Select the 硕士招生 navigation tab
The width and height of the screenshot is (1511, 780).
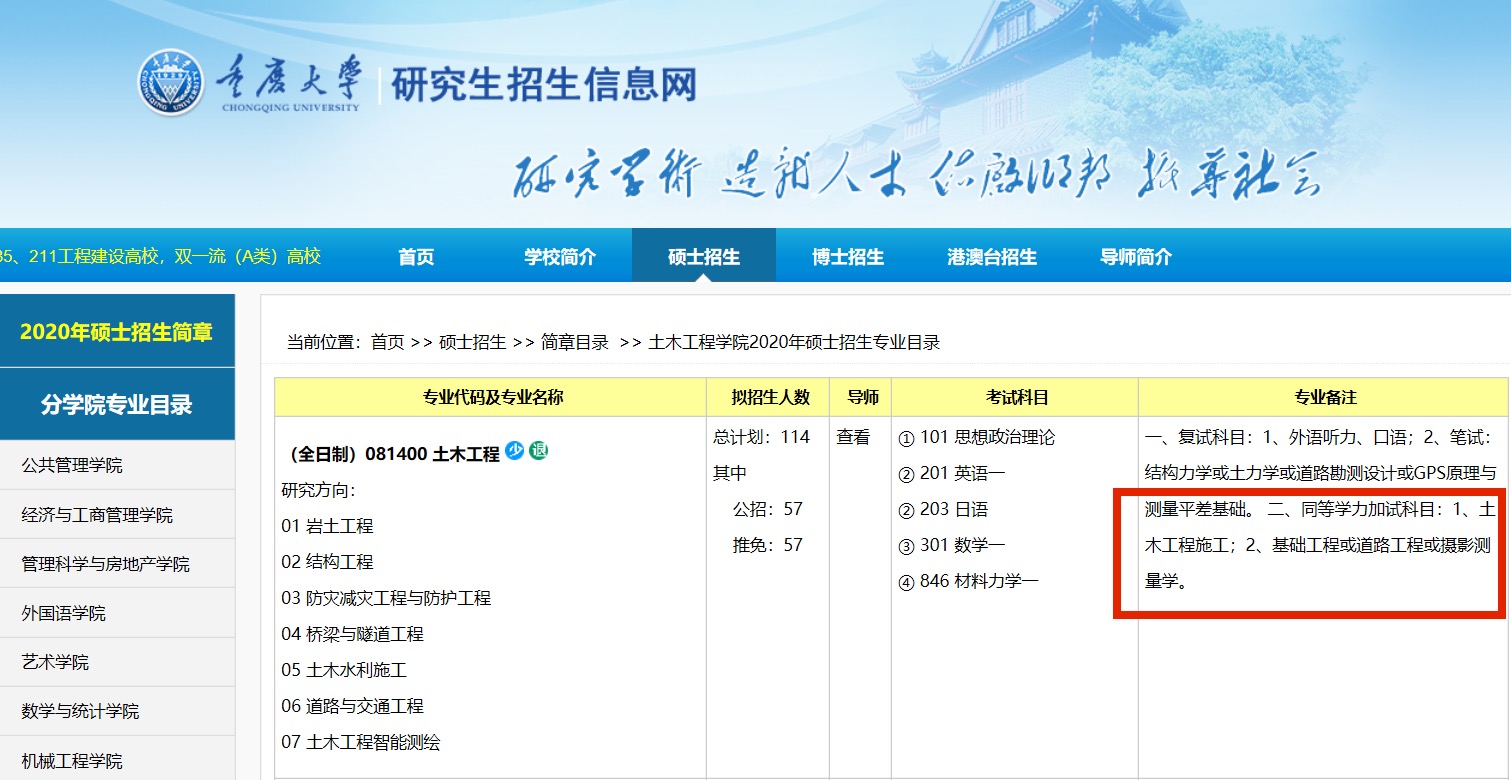coord(704,256)
